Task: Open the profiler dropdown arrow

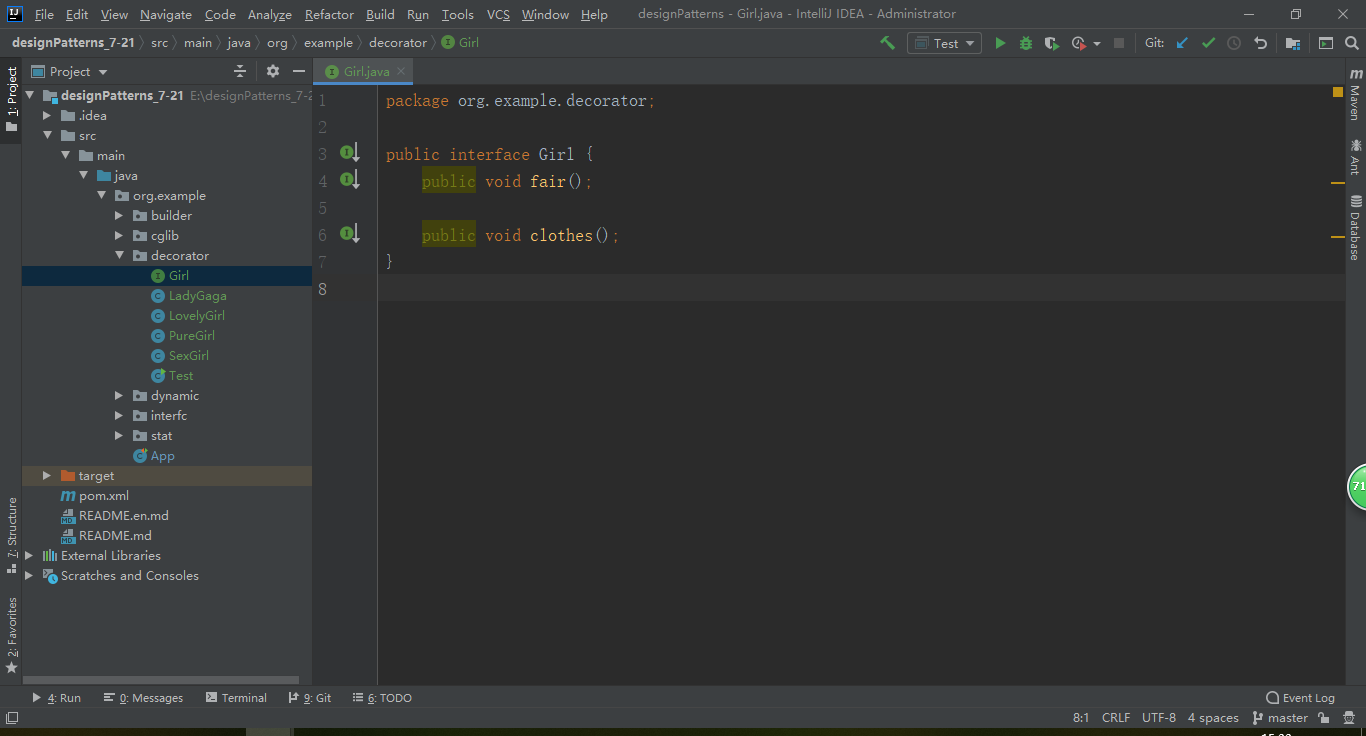Action: point(1097,43)
